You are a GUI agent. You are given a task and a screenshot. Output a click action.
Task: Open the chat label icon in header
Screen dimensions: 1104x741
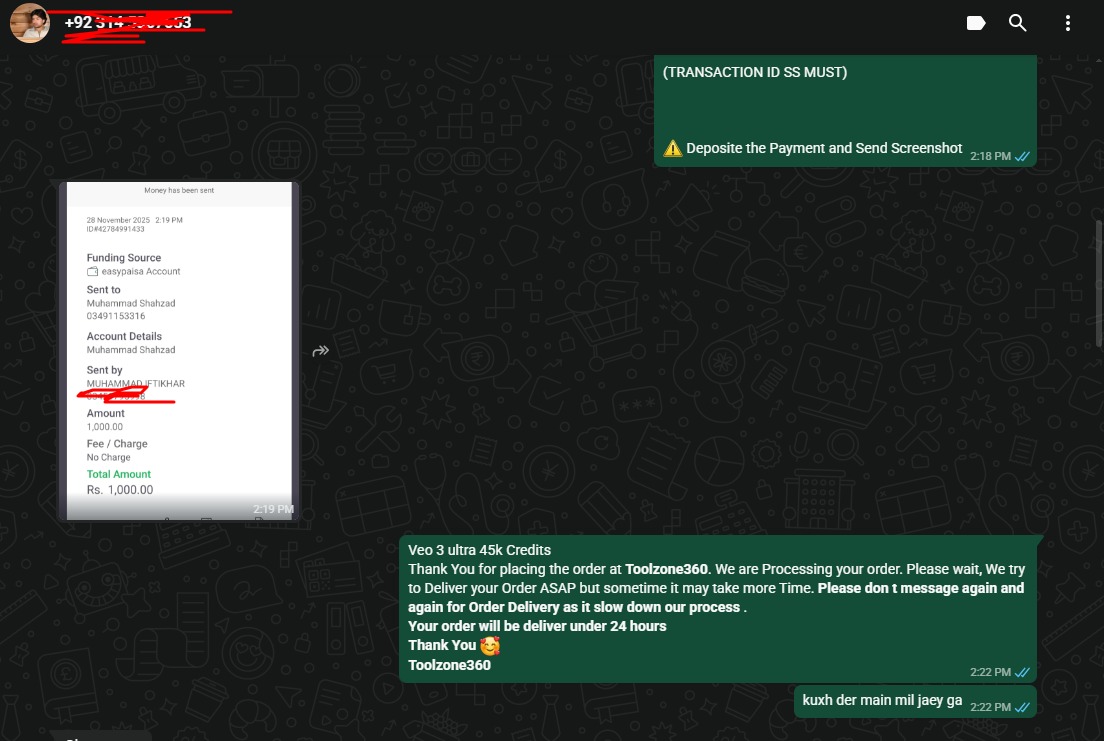tap(976, 23)
